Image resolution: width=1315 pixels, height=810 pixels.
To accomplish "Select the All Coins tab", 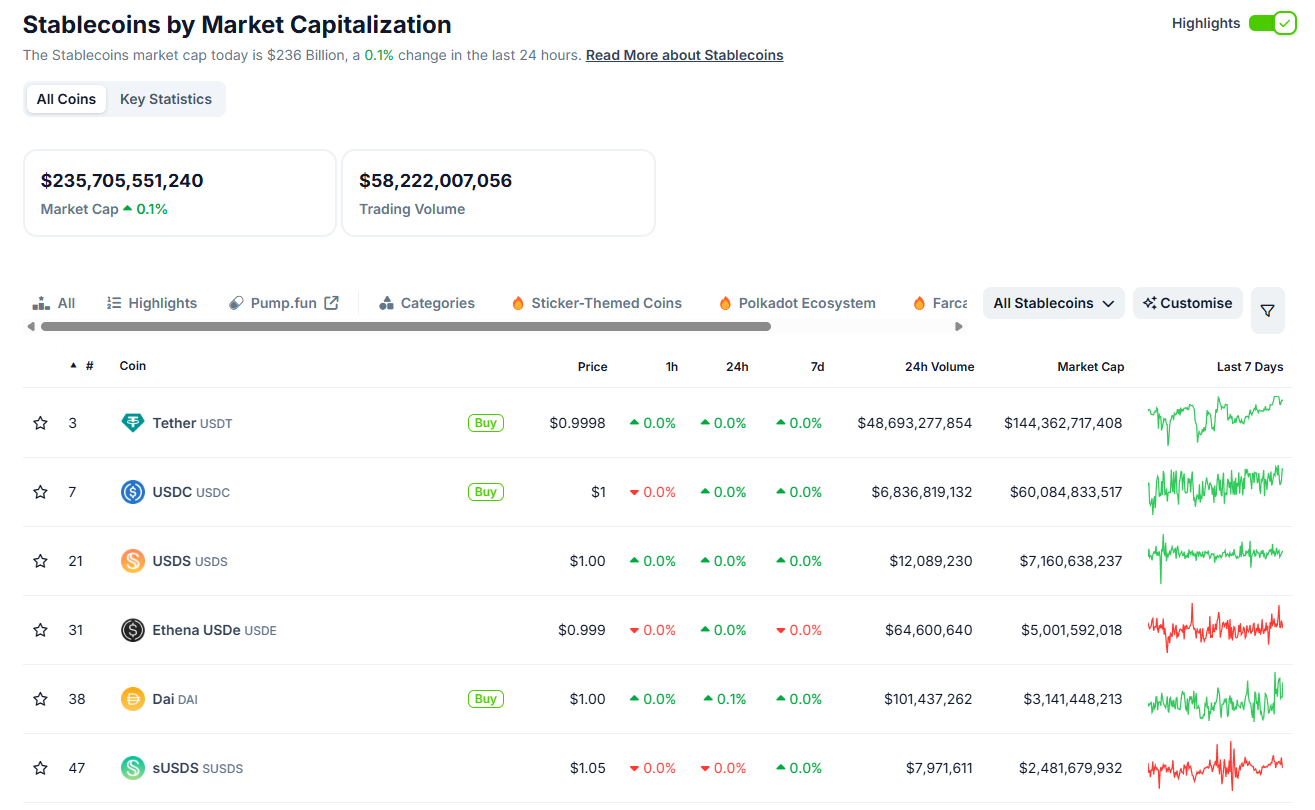I will (x=66, y=99).
